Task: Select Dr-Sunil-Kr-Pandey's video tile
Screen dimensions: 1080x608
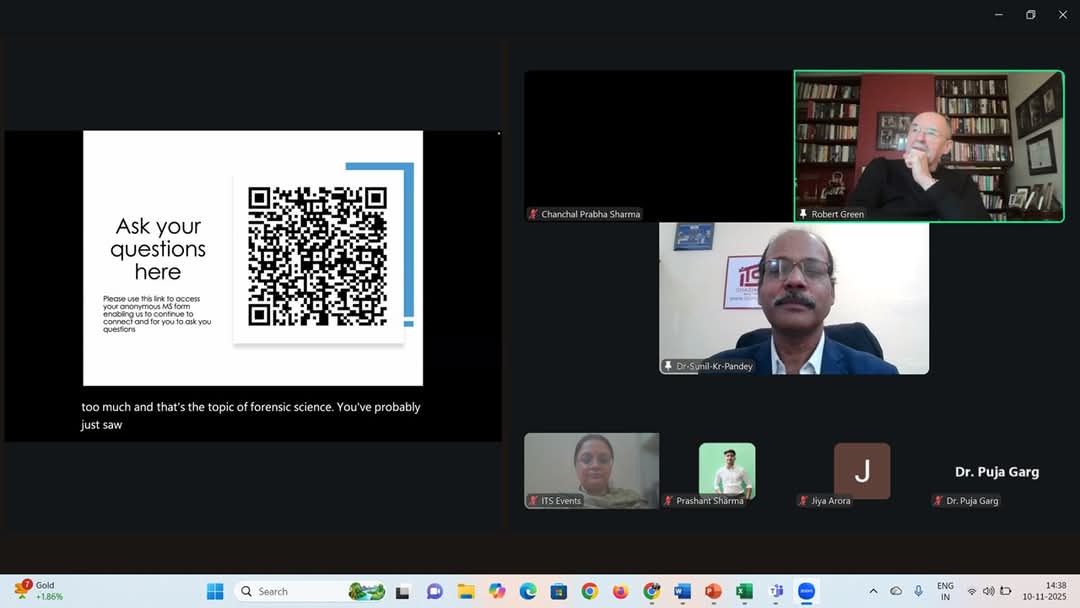Action: click(x=794, y=298)
